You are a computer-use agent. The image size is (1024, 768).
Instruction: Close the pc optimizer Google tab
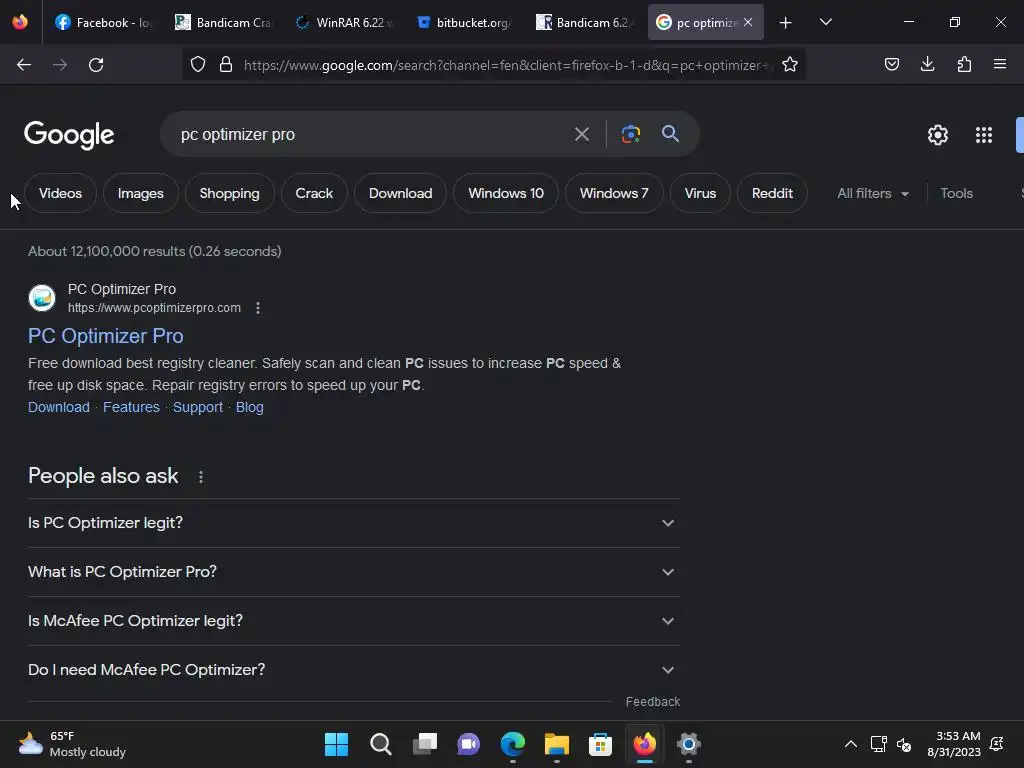click(x=748, y=22)
